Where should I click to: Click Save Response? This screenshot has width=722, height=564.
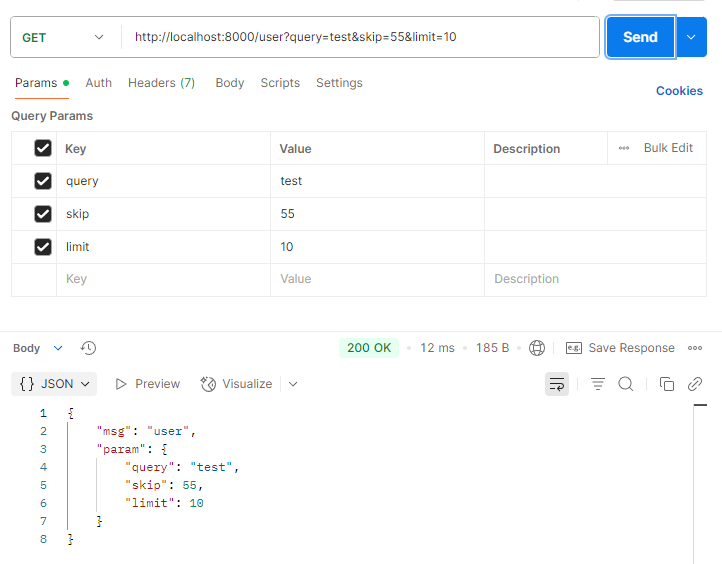point(631,348)
